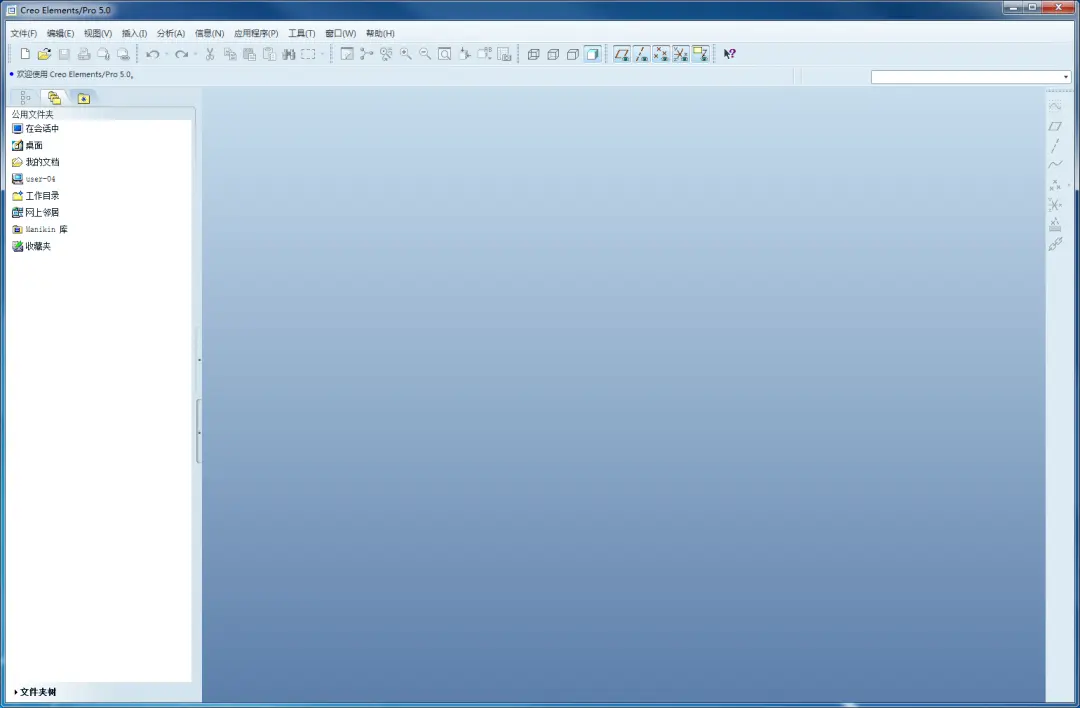Select the Wireframe display style icon
The height and width of the screenshot is (708, 1080).
tap(533, 54)
